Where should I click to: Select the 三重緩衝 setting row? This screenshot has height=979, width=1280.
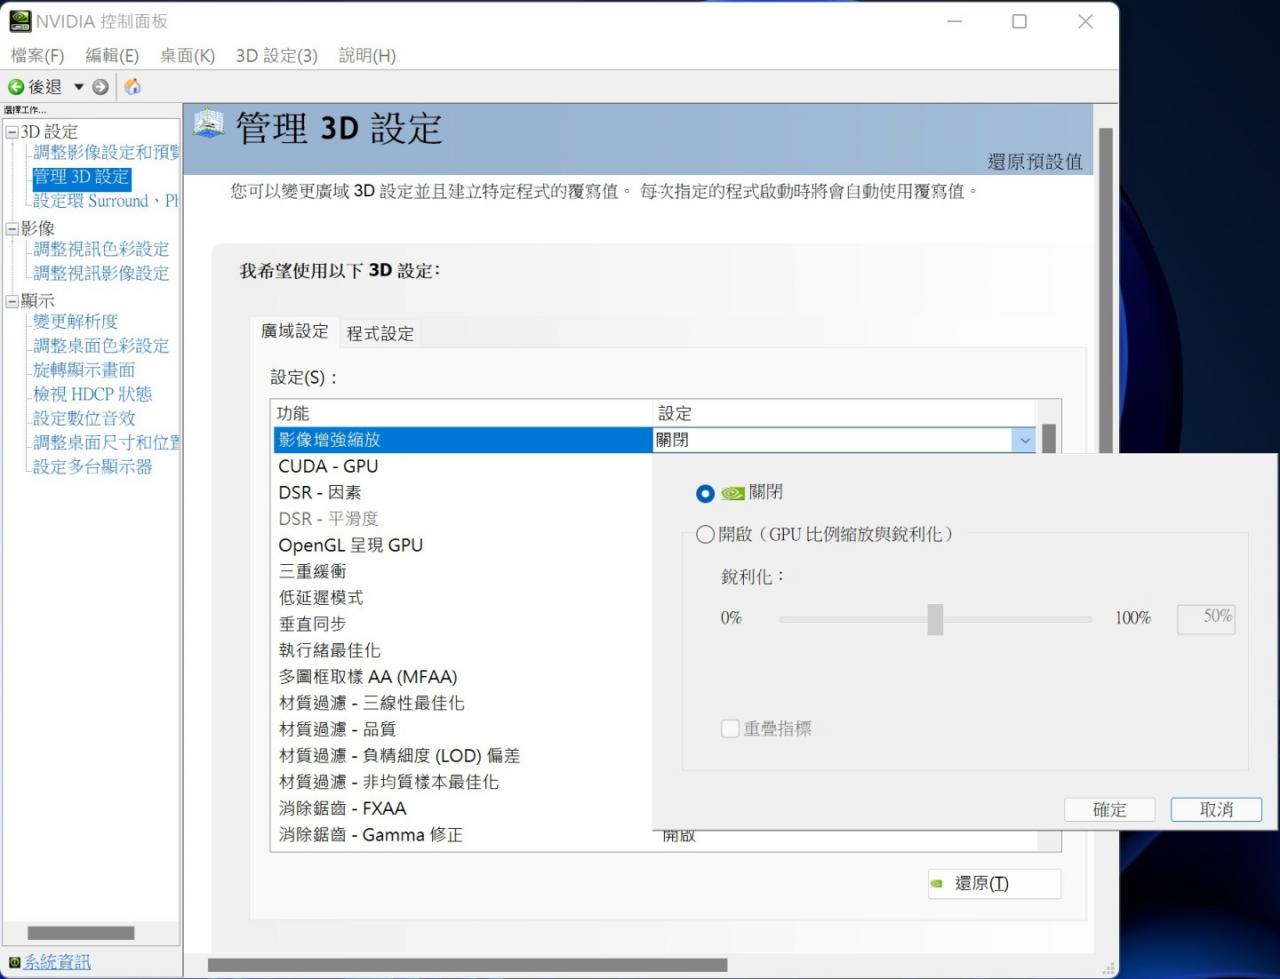(462, 572)
